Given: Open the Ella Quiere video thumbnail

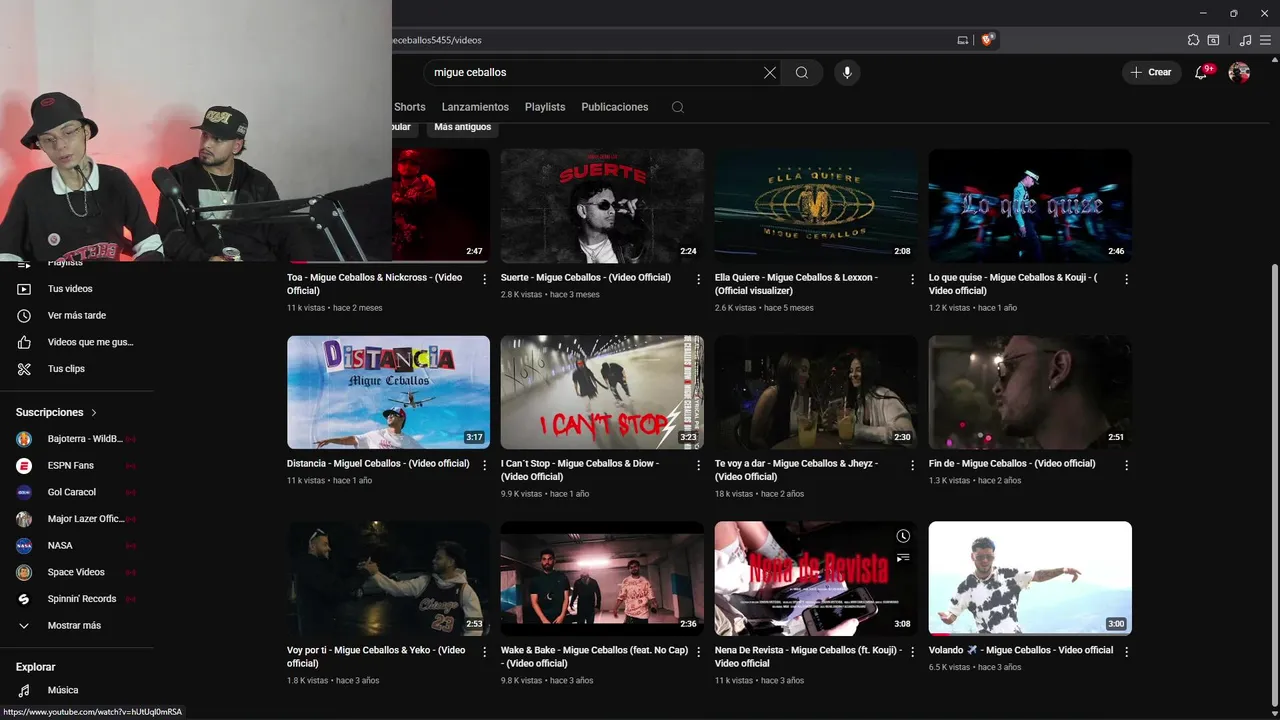Looking at the screenshot, I should pyautogui.click(x=816, y=206).
